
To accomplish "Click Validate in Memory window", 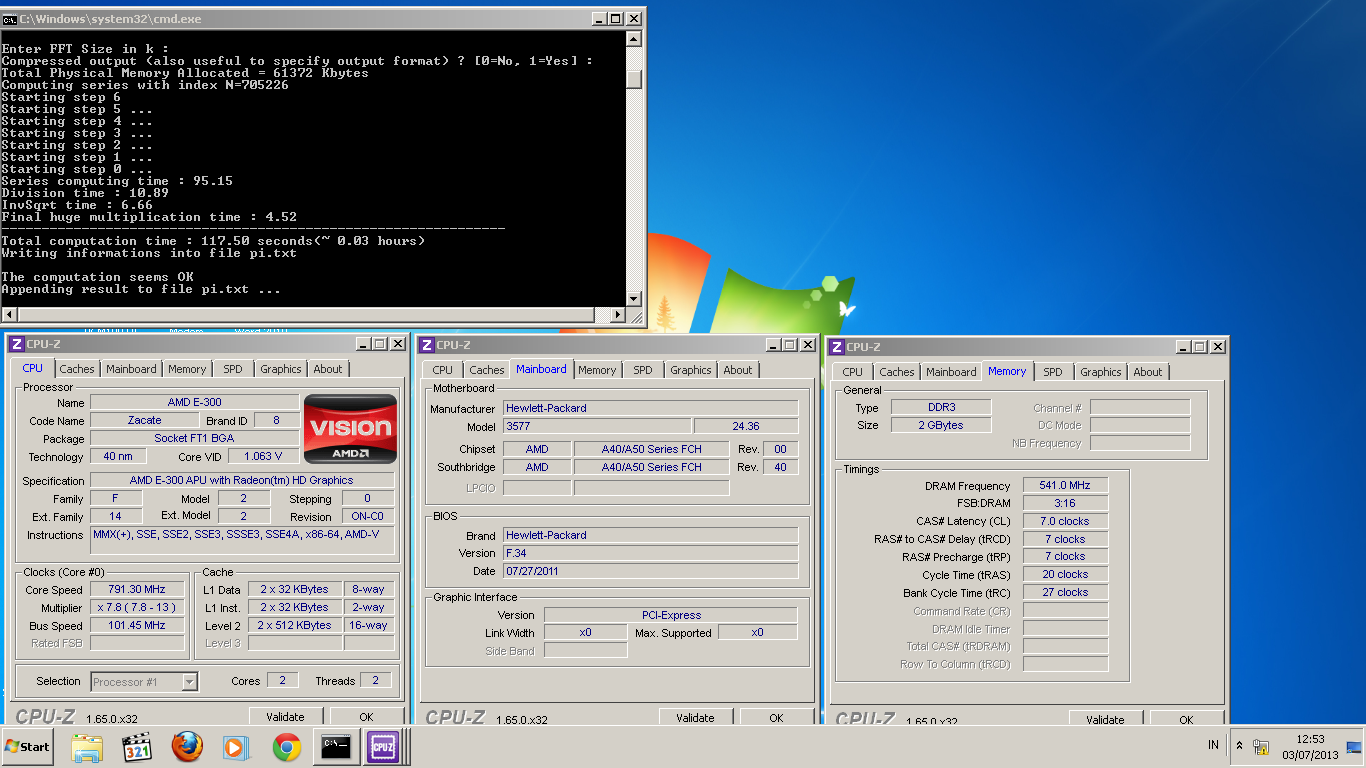I will point(1105,720).
